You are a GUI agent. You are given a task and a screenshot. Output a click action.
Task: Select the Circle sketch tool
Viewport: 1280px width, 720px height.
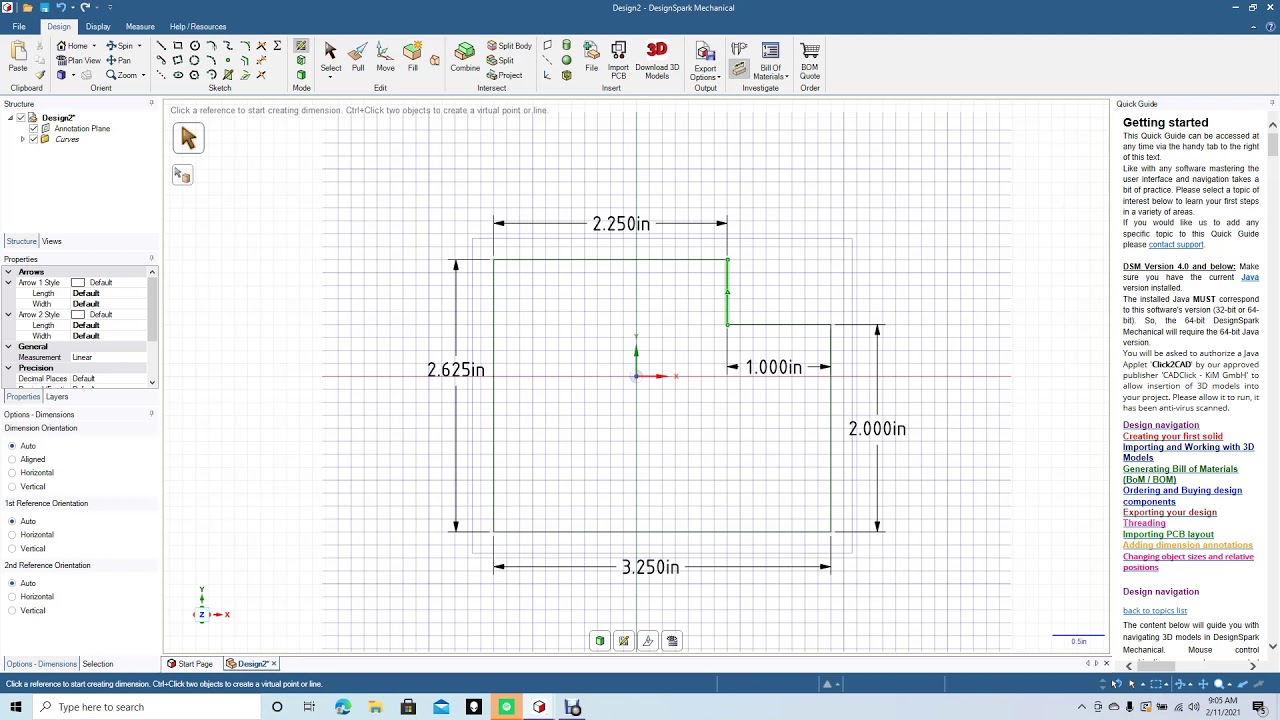click(x=195, y=46)
